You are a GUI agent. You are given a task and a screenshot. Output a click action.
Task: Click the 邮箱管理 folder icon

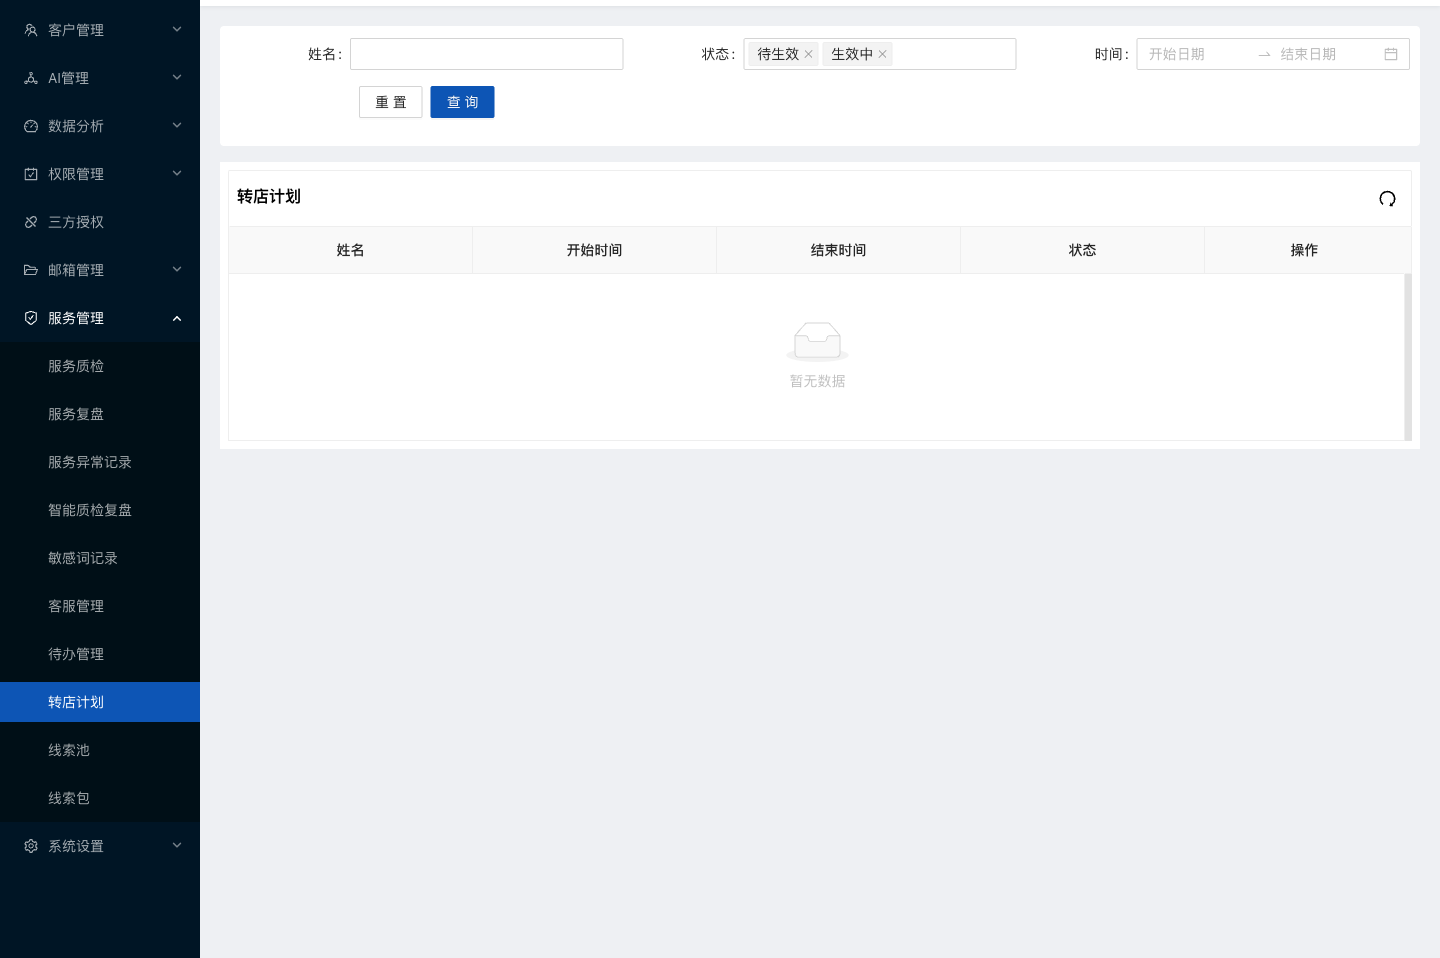click(31, 270)
